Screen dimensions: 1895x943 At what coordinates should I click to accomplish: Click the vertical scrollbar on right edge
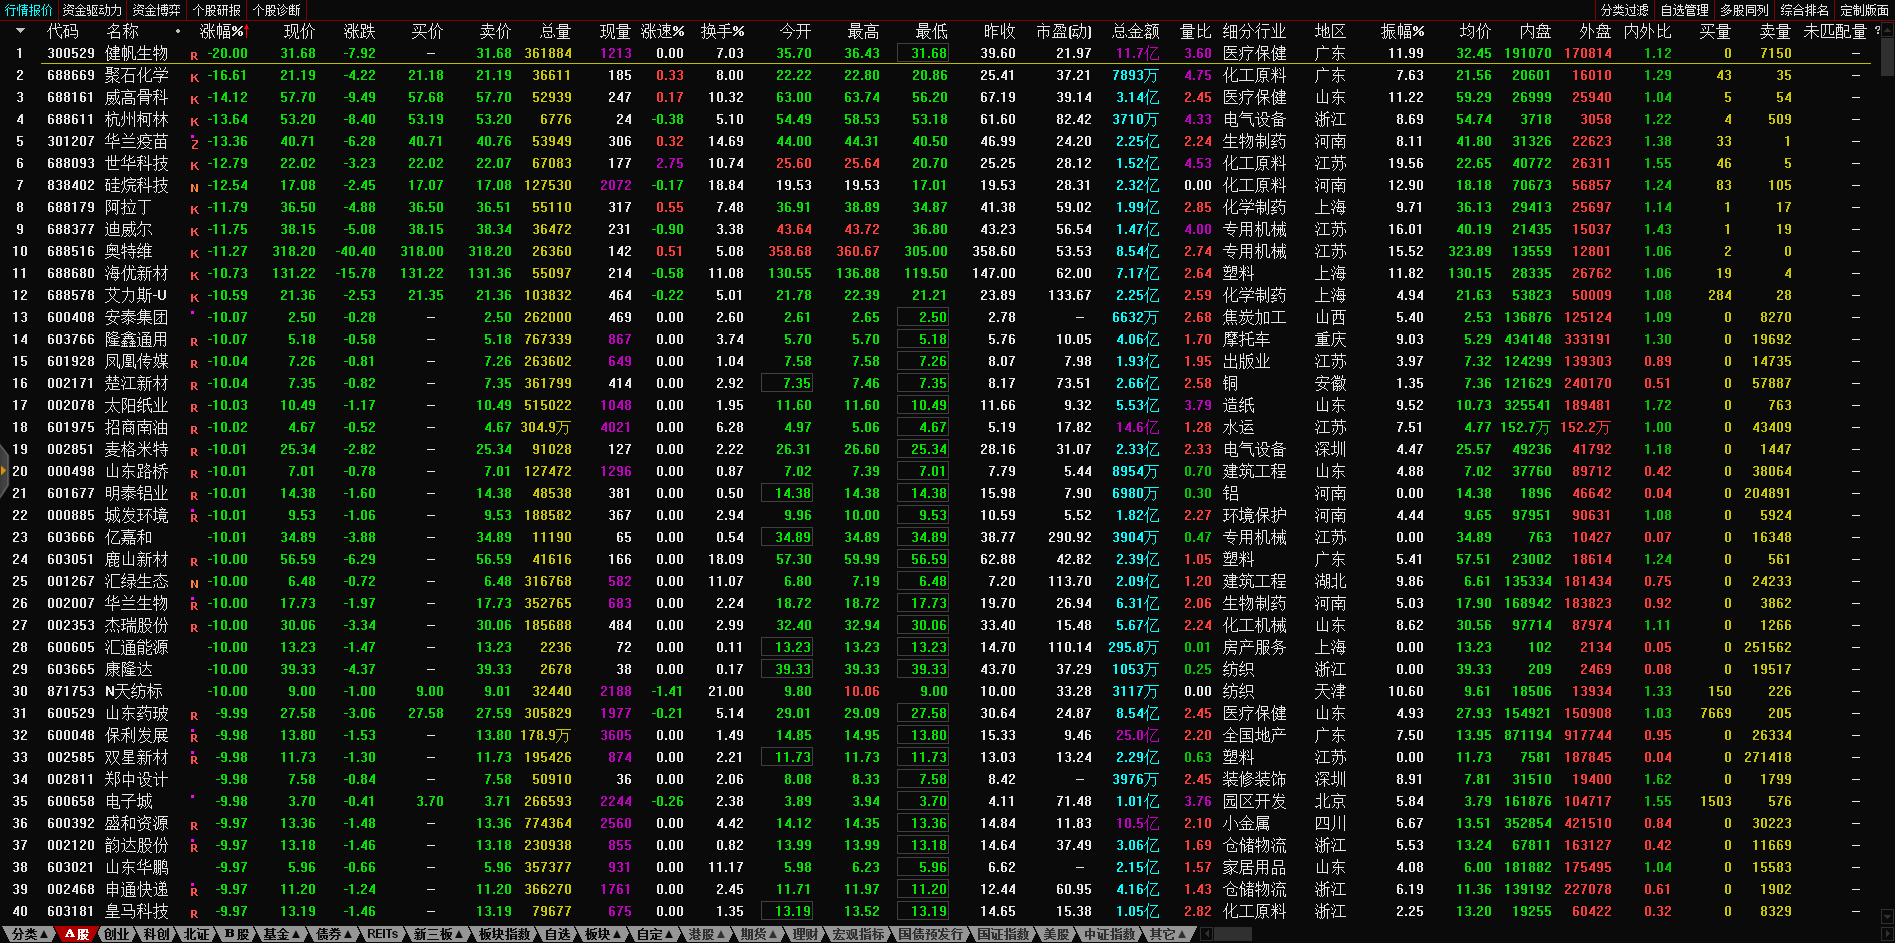tap(1886, 400)
